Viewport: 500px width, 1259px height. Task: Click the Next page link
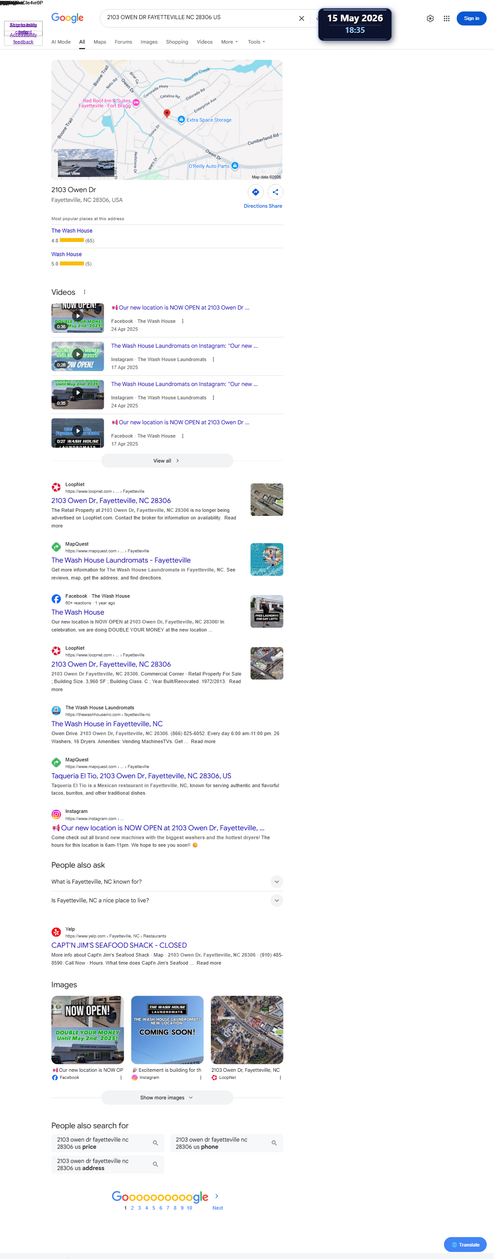[217, 1208]
